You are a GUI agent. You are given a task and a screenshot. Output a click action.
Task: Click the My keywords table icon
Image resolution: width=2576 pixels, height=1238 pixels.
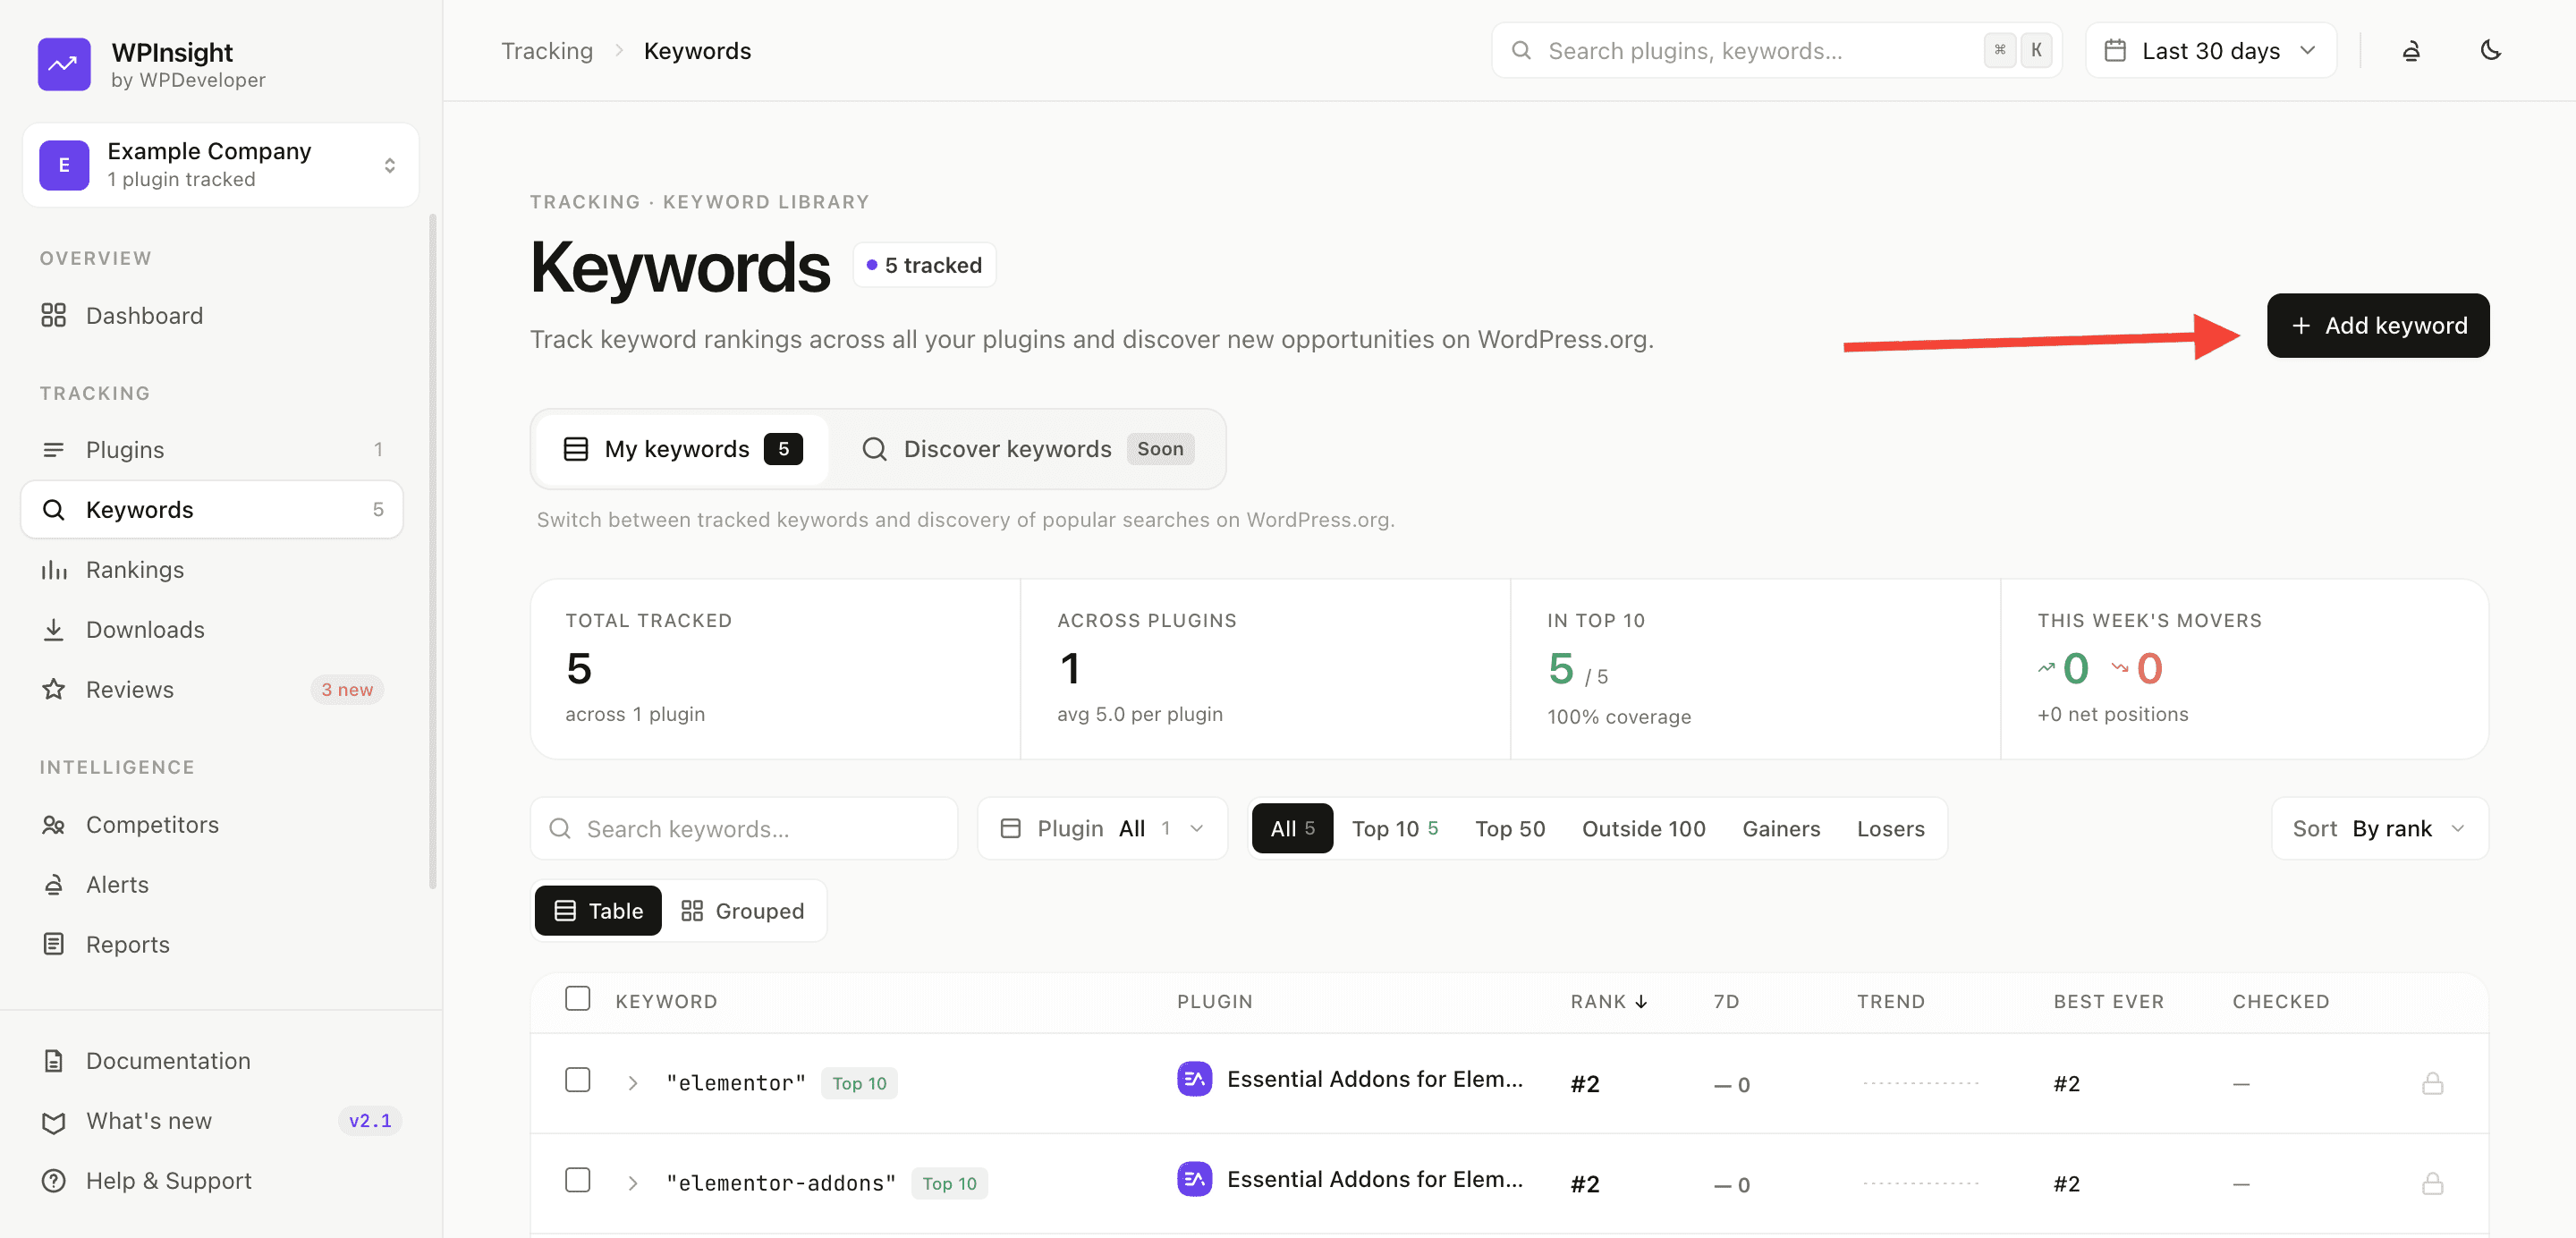(576, 450)
